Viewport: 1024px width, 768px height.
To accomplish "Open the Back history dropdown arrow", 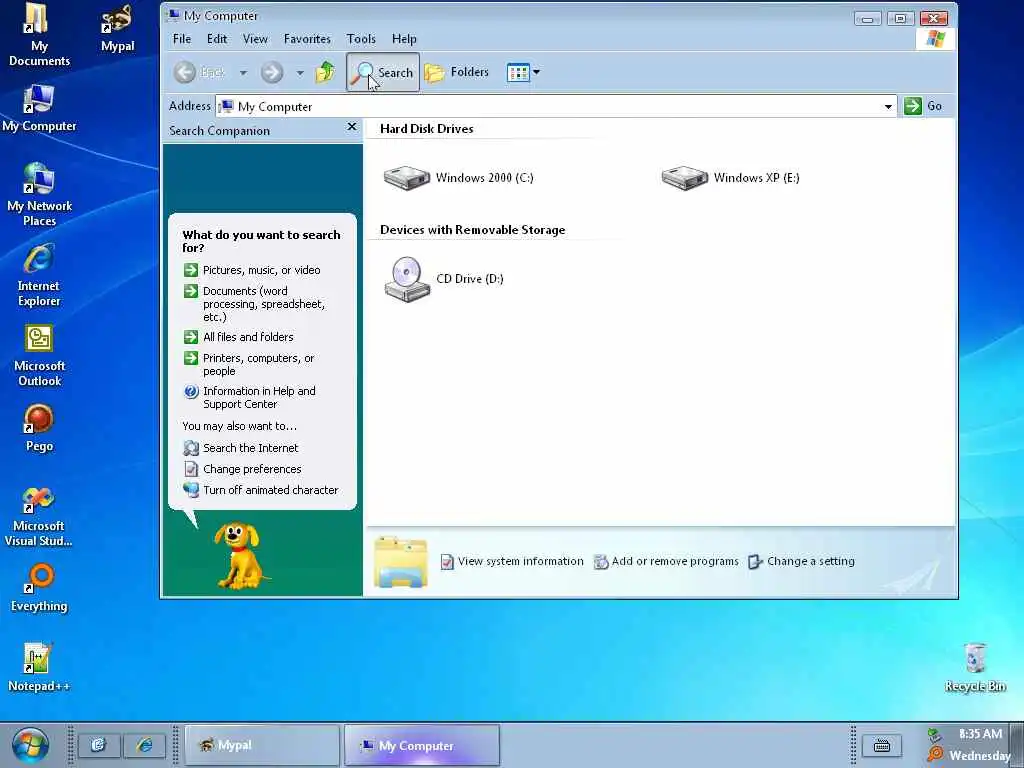I will tap(243, 72).
